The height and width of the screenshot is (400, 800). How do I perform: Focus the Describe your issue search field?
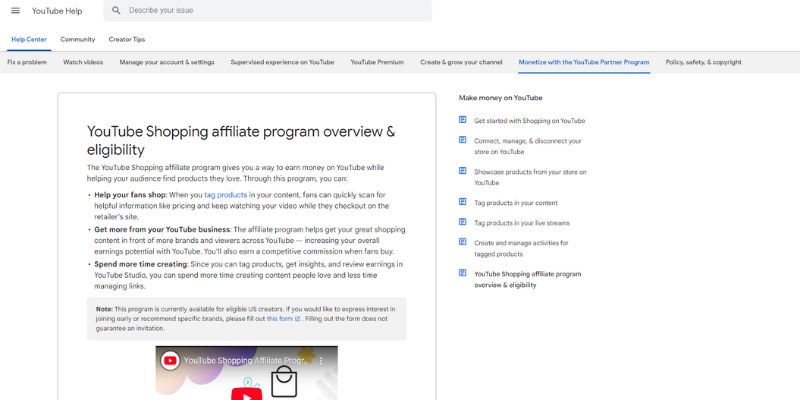tap(267, 10)
